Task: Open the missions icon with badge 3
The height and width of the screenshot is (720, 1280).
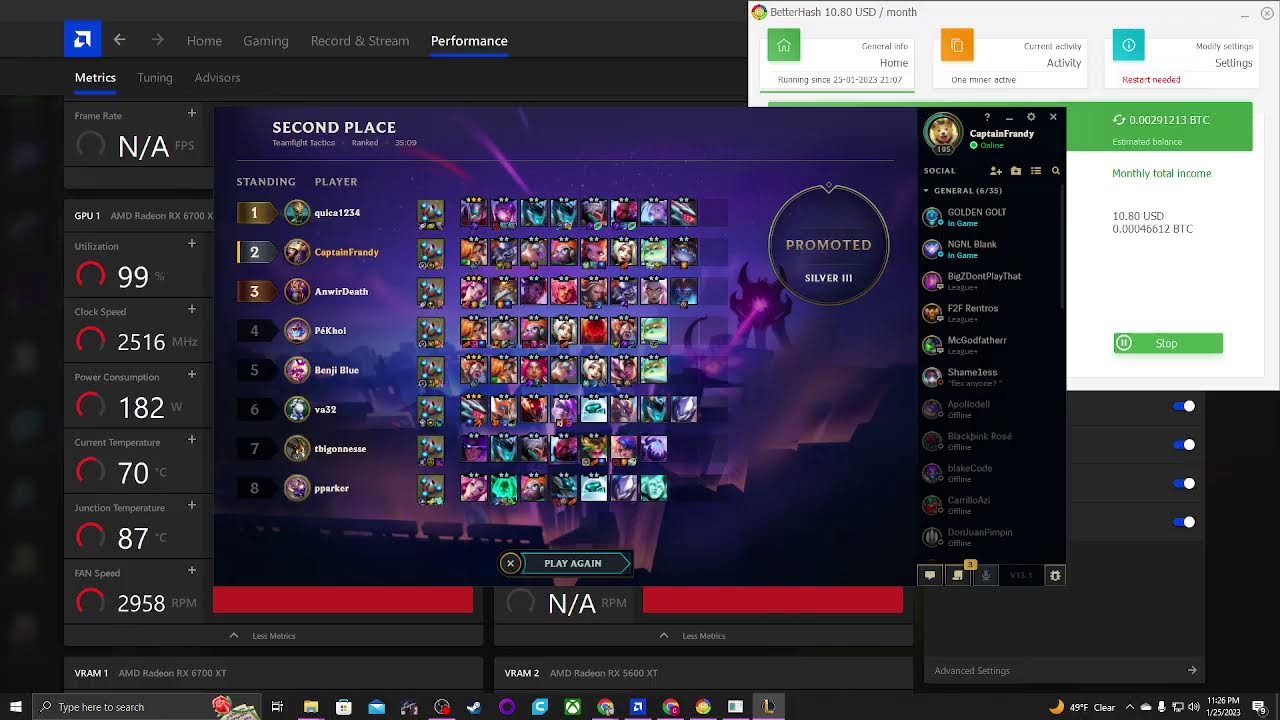Action: pyautogui.click(x=958, y=575)
